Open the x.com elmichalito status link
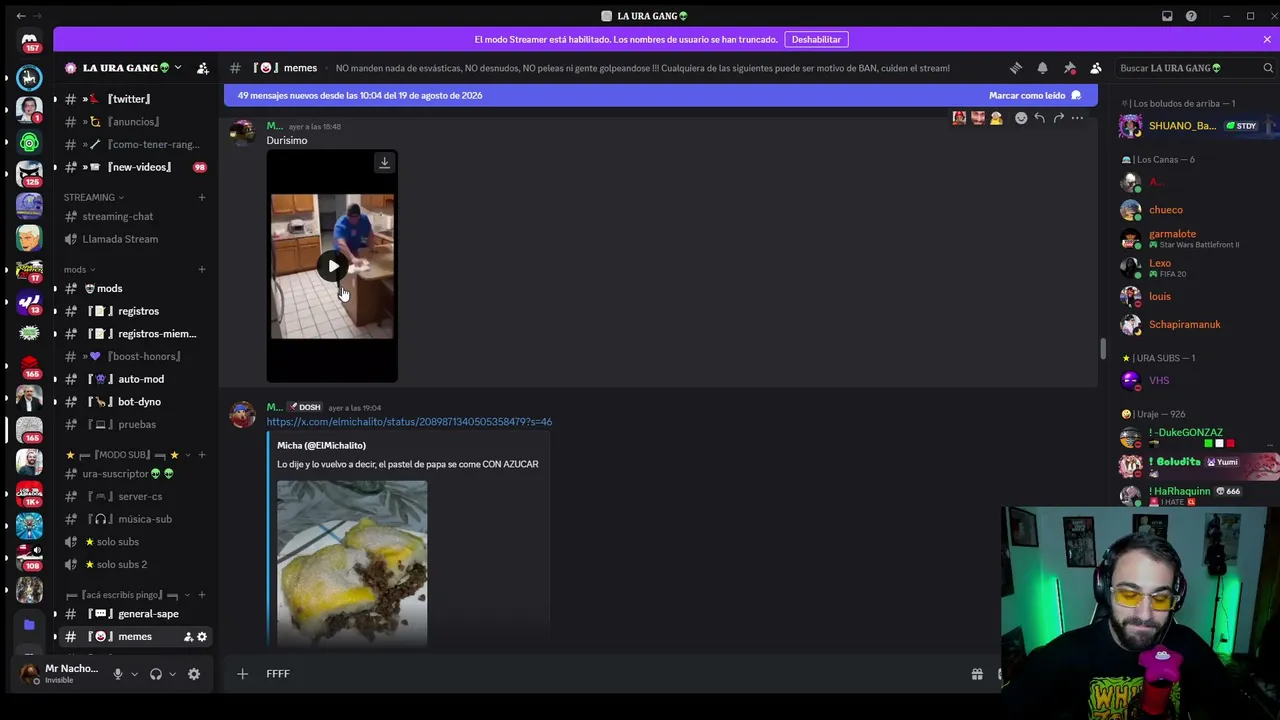 click(x=409, y=422)
